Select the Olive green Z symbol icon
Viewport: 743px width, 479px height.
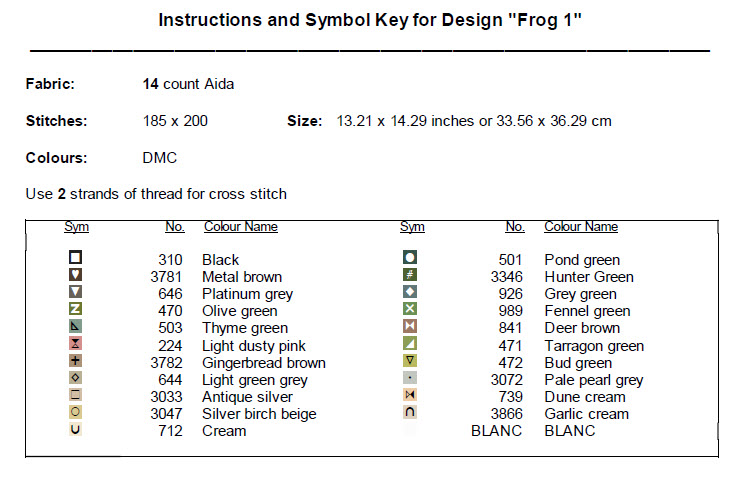[x=75, y=309]
